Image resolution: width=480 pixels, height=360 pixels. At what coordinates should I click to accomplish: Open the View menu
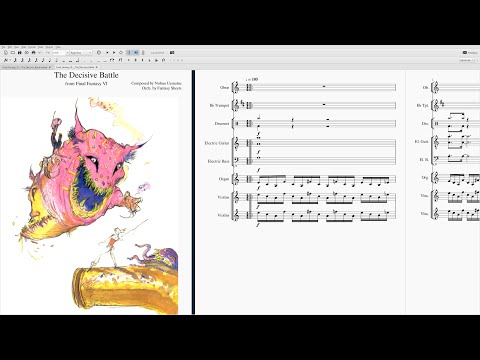(16, 47)
